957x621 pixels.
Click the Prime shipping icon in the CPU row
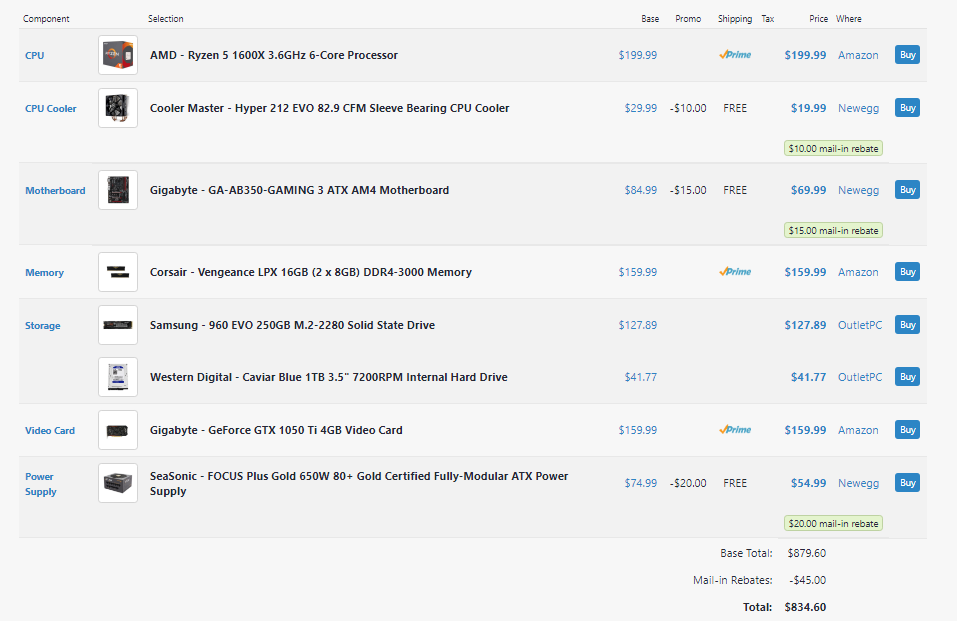[735, 55]
